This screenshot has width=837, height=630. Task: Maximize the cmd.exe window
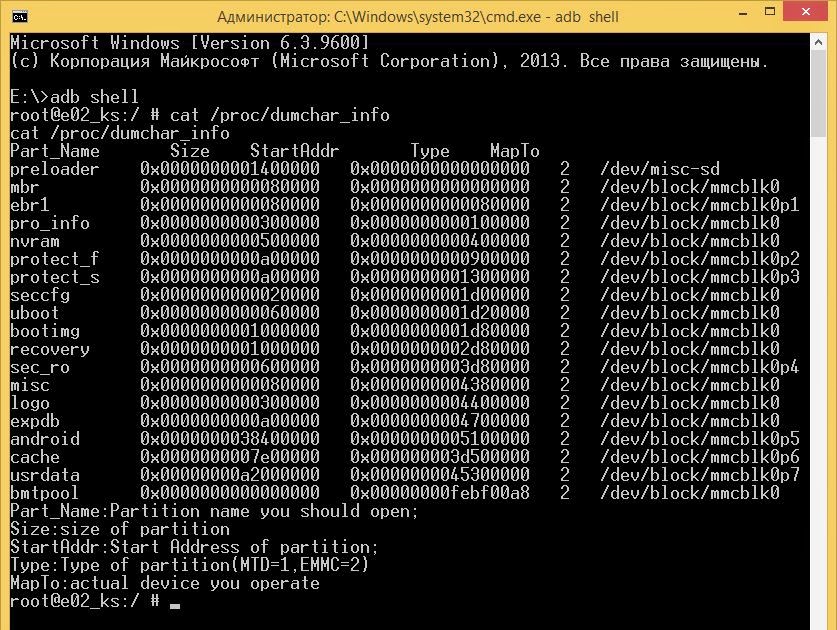[770, 12]
